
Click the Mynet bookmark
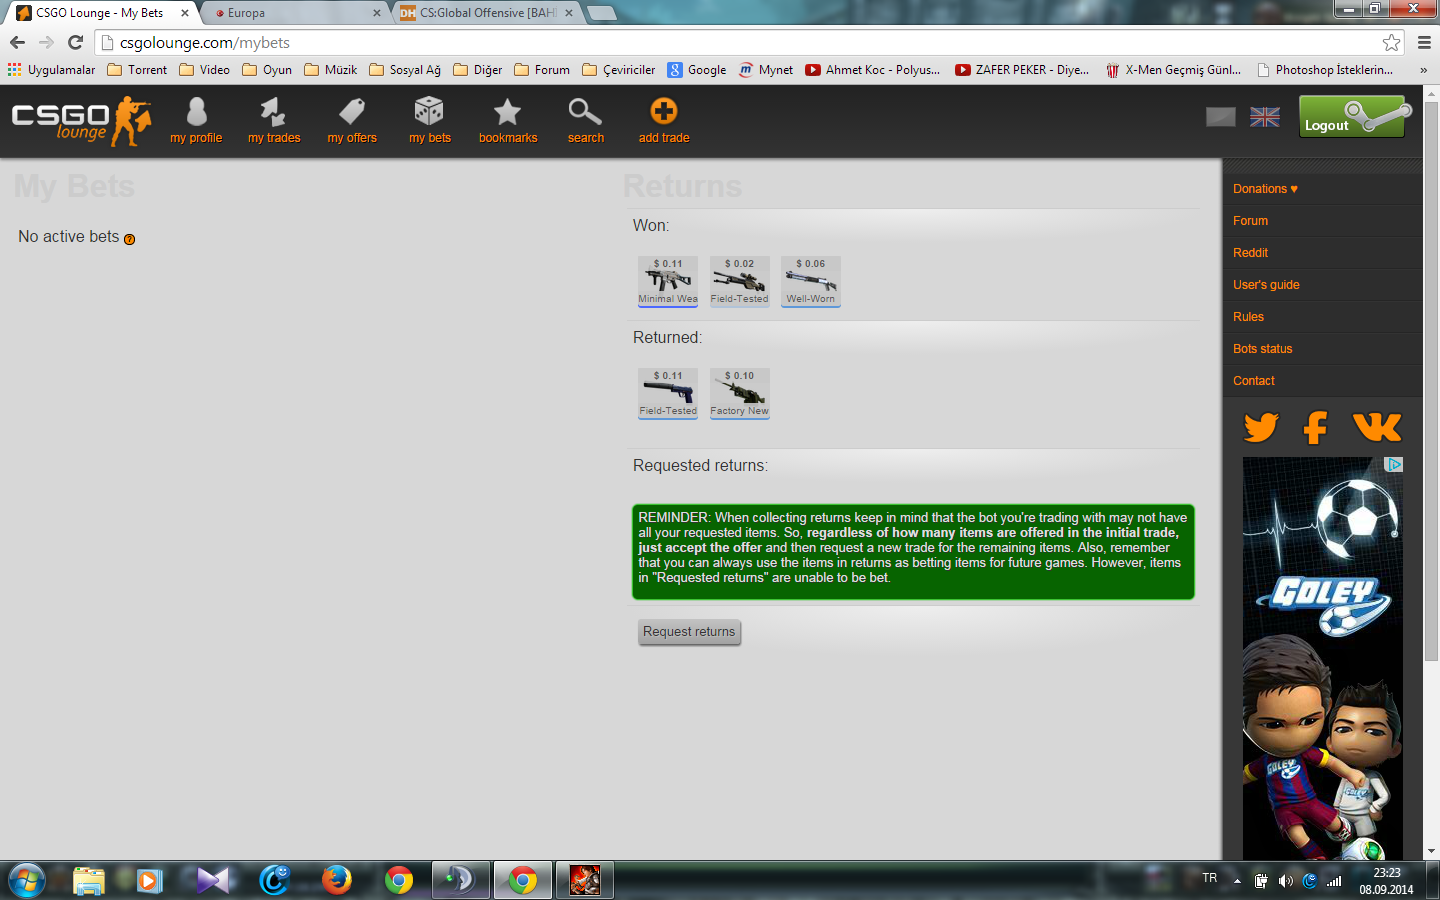point(766,70)
